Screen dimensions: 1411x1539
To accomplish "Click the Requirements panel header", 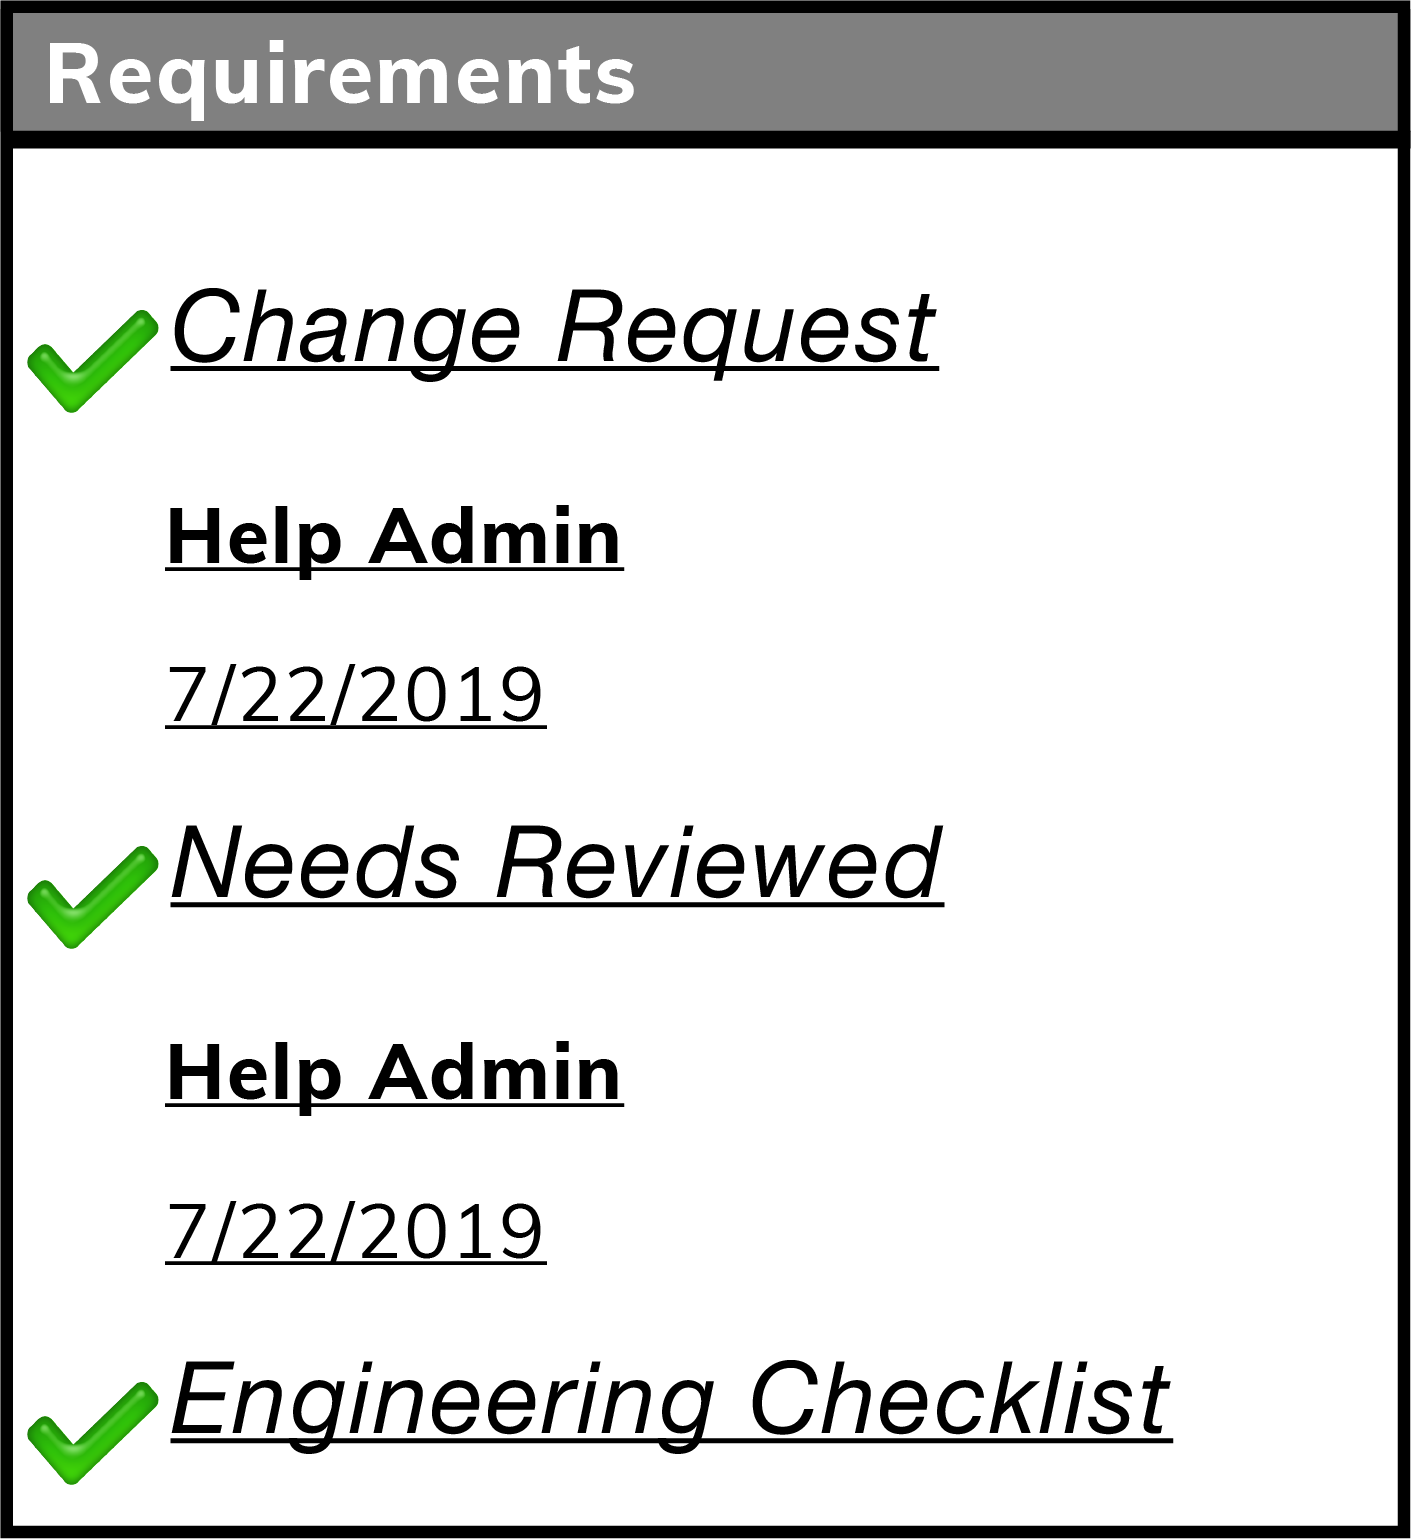I will click(x=705, y=73).
